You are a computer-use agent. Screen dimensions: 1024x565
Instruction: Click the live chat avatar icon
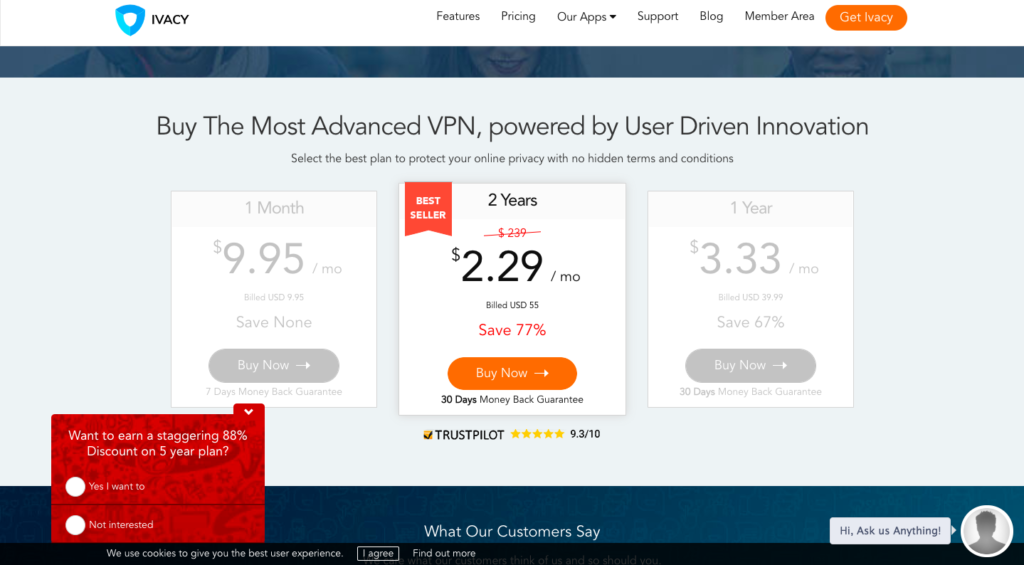tap(986, 530)
